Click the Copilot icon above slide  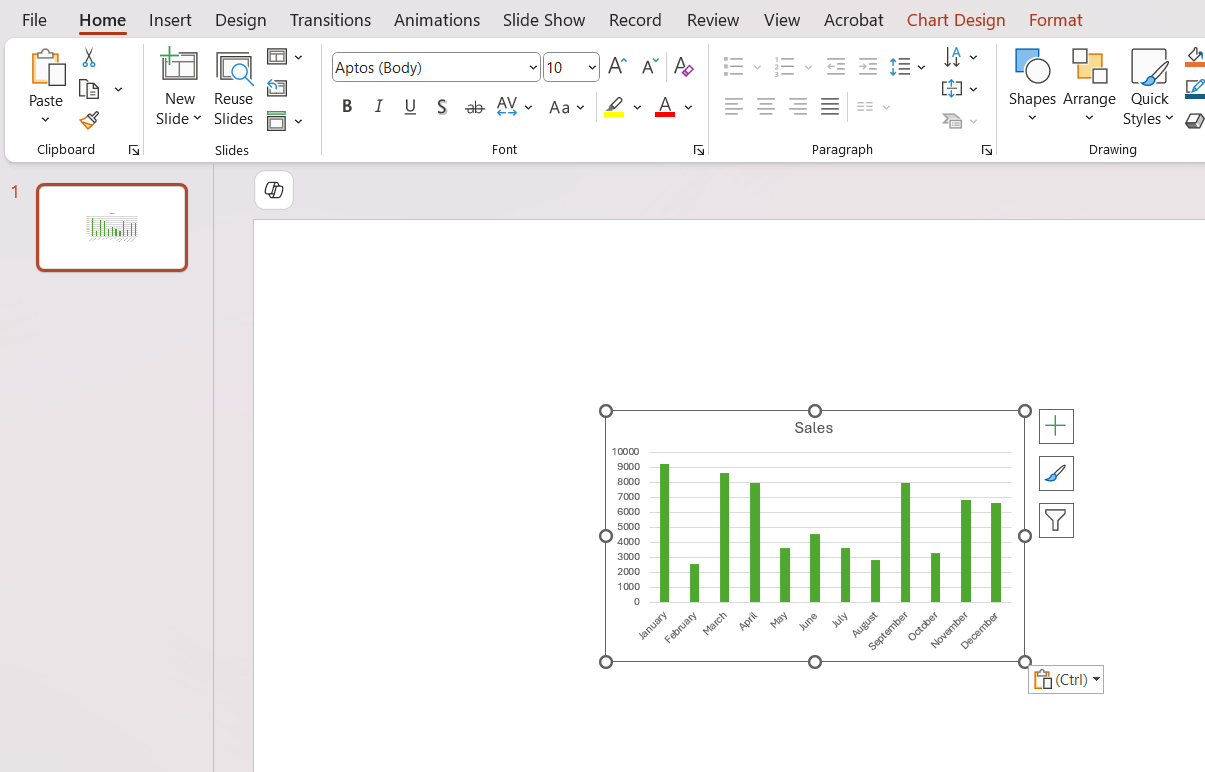click(x=274, y=190)
